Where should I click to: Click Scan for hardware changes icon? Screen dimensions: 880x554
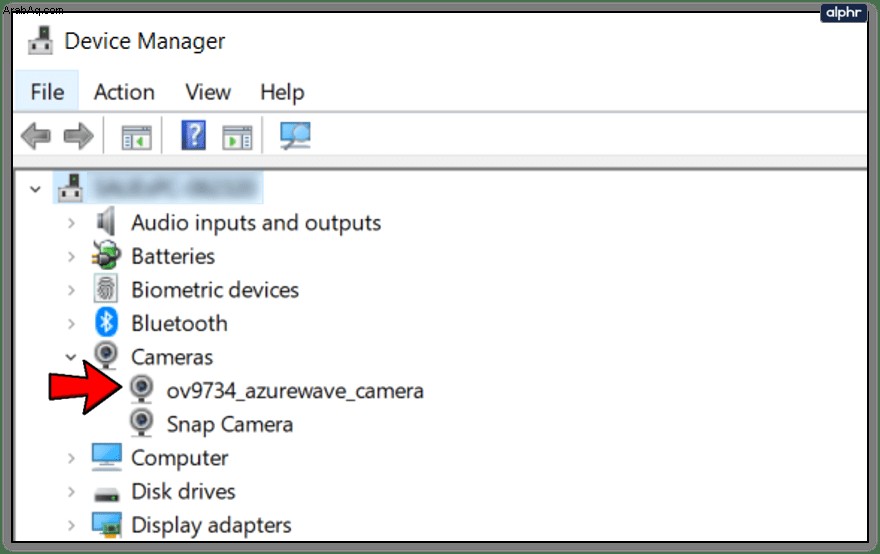pyautogui.click(x=295, y=136)
